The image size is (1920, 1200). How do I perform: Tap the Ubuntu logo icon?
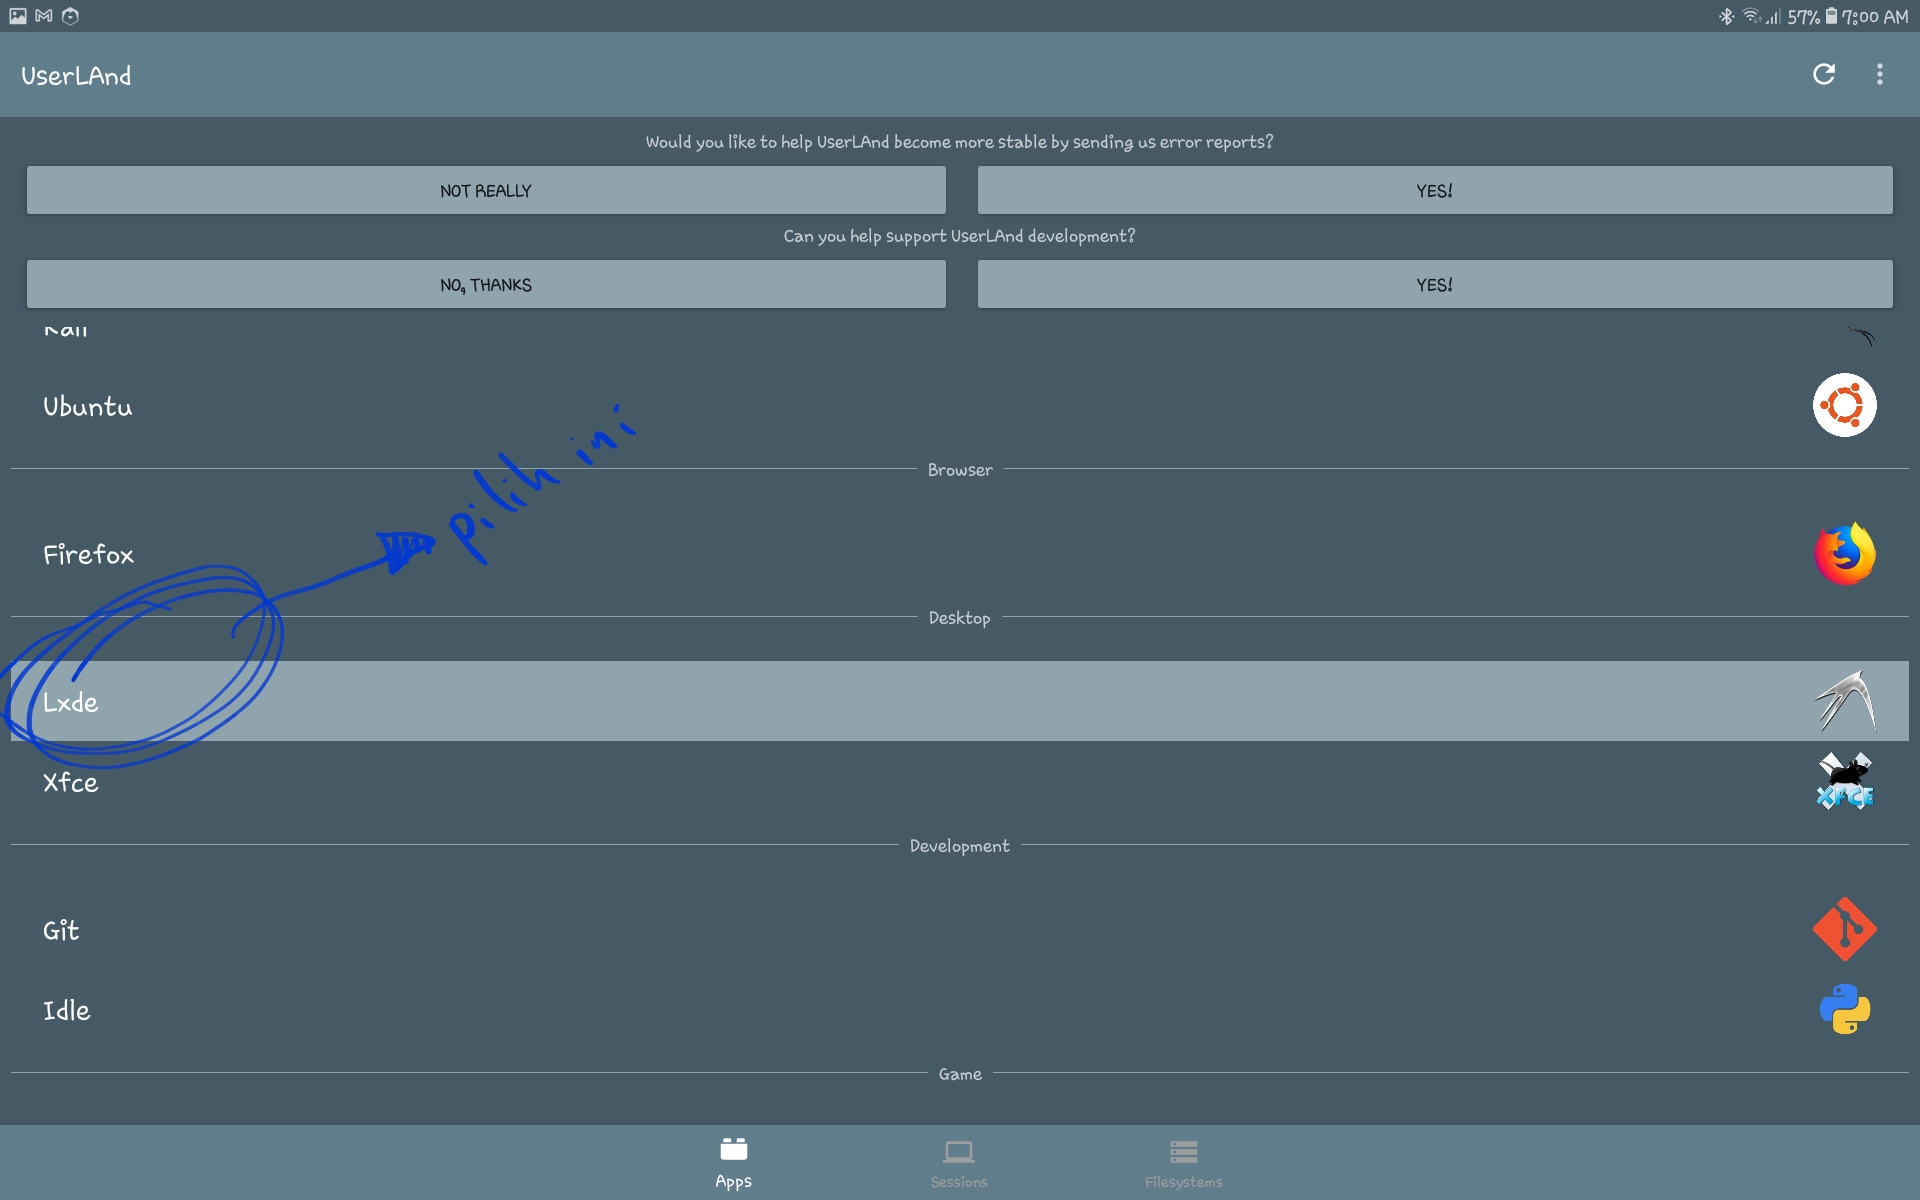tap(1844, 405)
